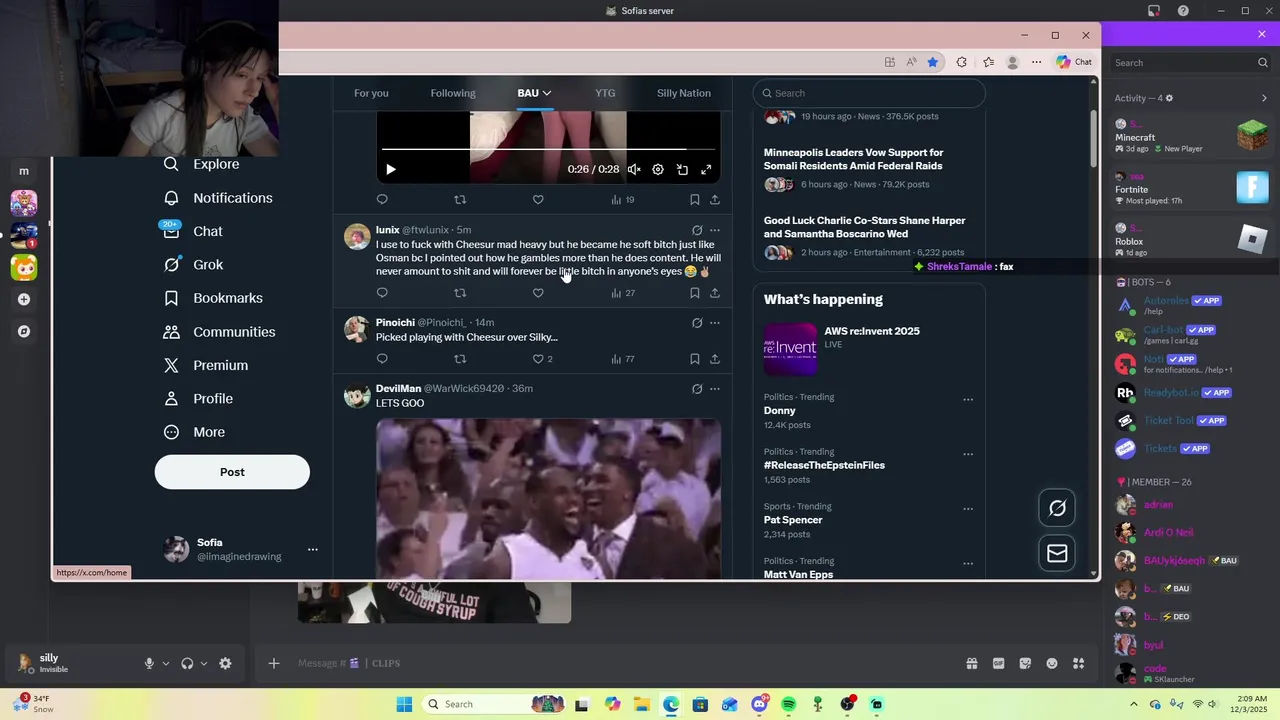Ask Grok about the lunix post
Screen dimensions: 1280x720
pyautogui.click(x=697, y=230)
